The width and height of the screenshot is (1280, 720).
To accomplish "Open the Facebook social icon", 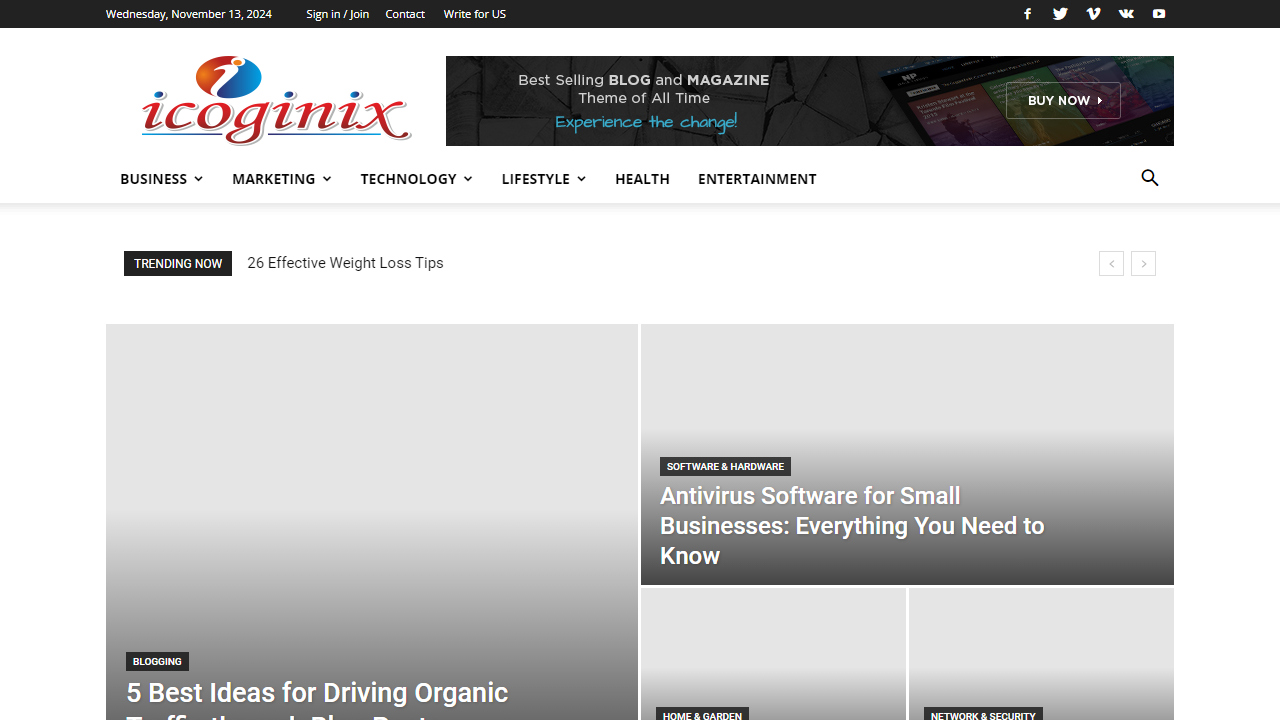I will [x=1027, y=13].
